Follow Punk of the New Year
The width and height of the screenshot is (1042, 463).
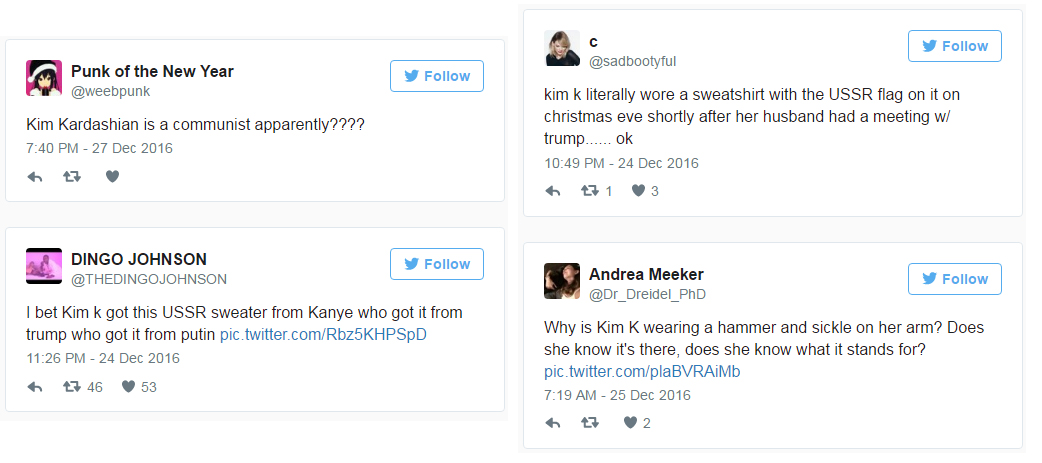pyautogui.click(x=437, y=76)
